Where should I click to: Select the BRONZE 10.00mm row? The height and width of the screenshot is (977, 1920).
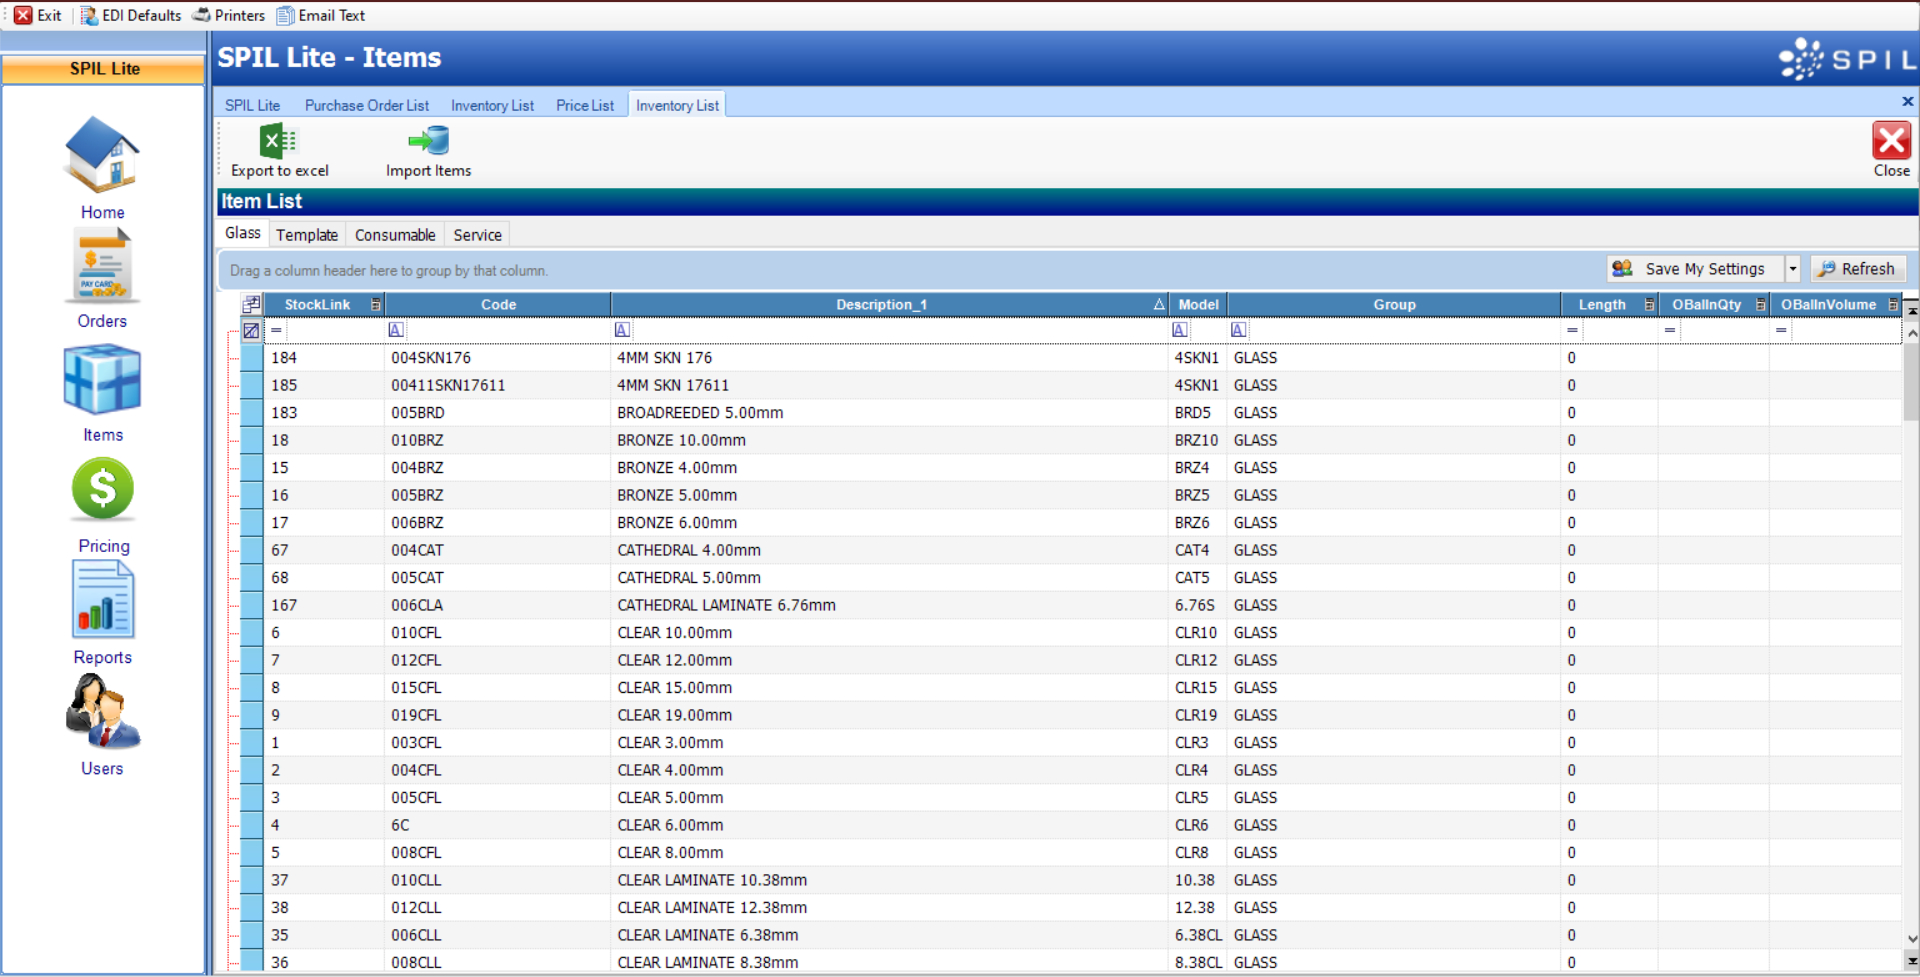tap(1071, 440)
